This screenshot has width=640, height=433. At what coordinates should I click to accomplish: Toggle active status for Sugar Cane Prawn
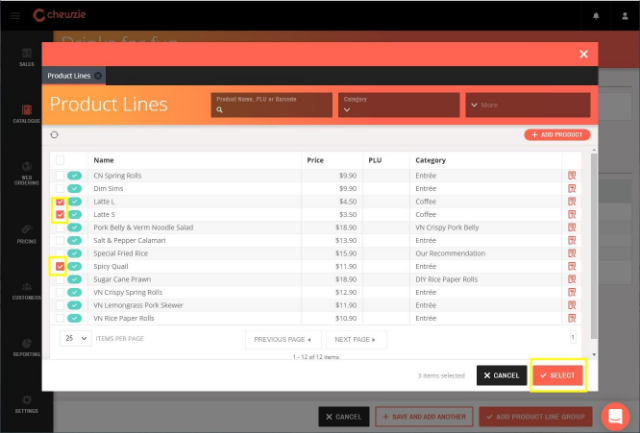[75, 279]
